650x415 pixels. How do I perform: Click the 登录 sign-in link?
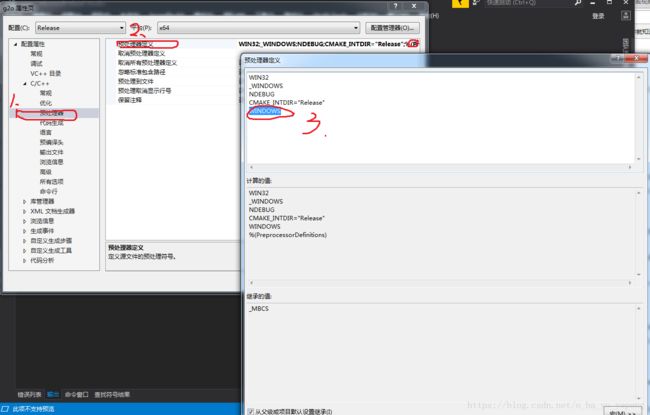598,16
